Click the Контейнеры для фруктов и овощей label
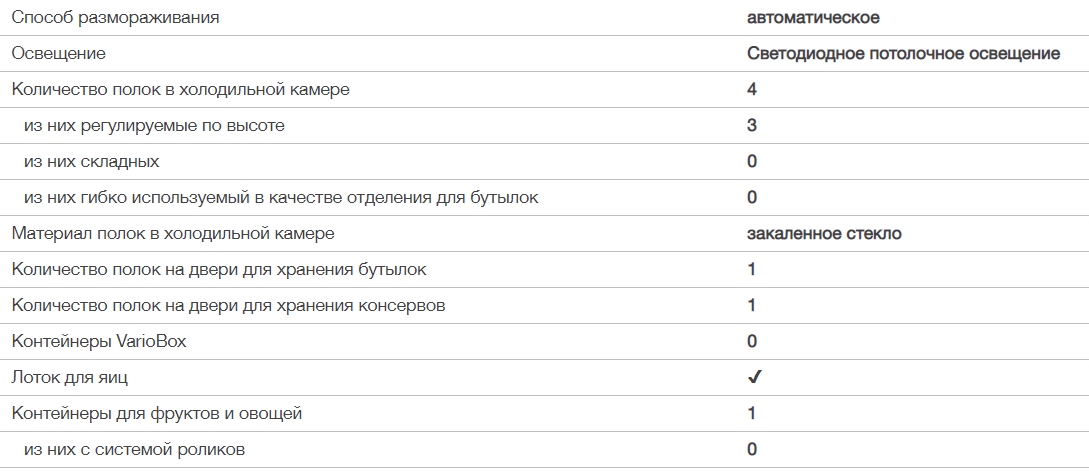The height and width of the screenshot is (476, 1089). pyautogui.click(x=157, y=413)
